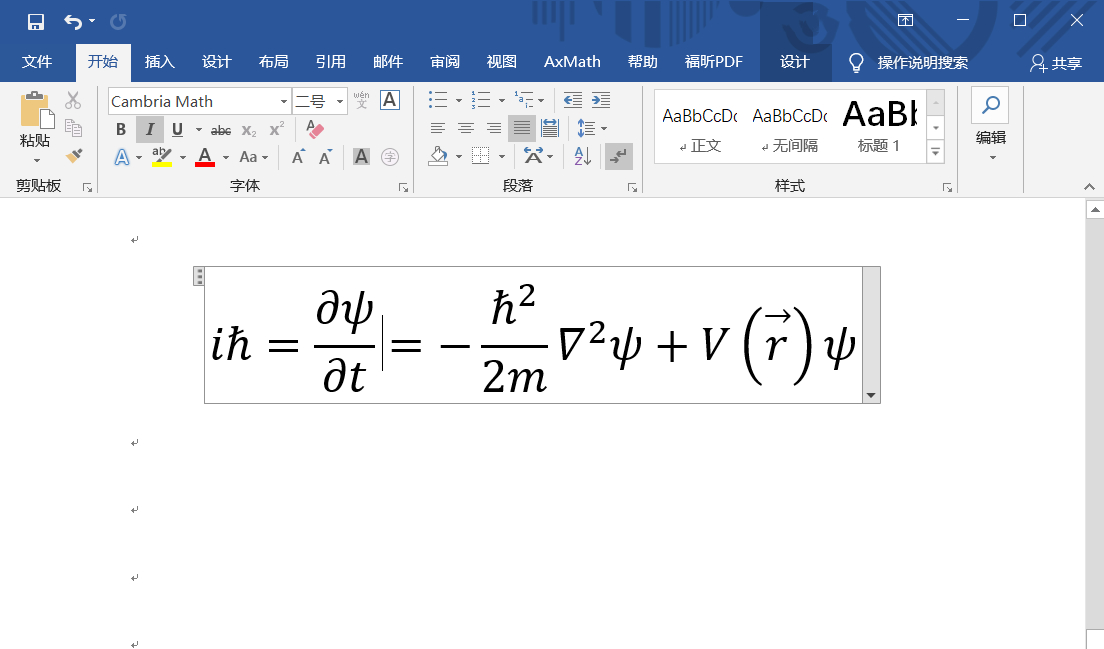1104x649 pixels.
Task: Open the font color dropdown arrow
Action: click(225, 157)
